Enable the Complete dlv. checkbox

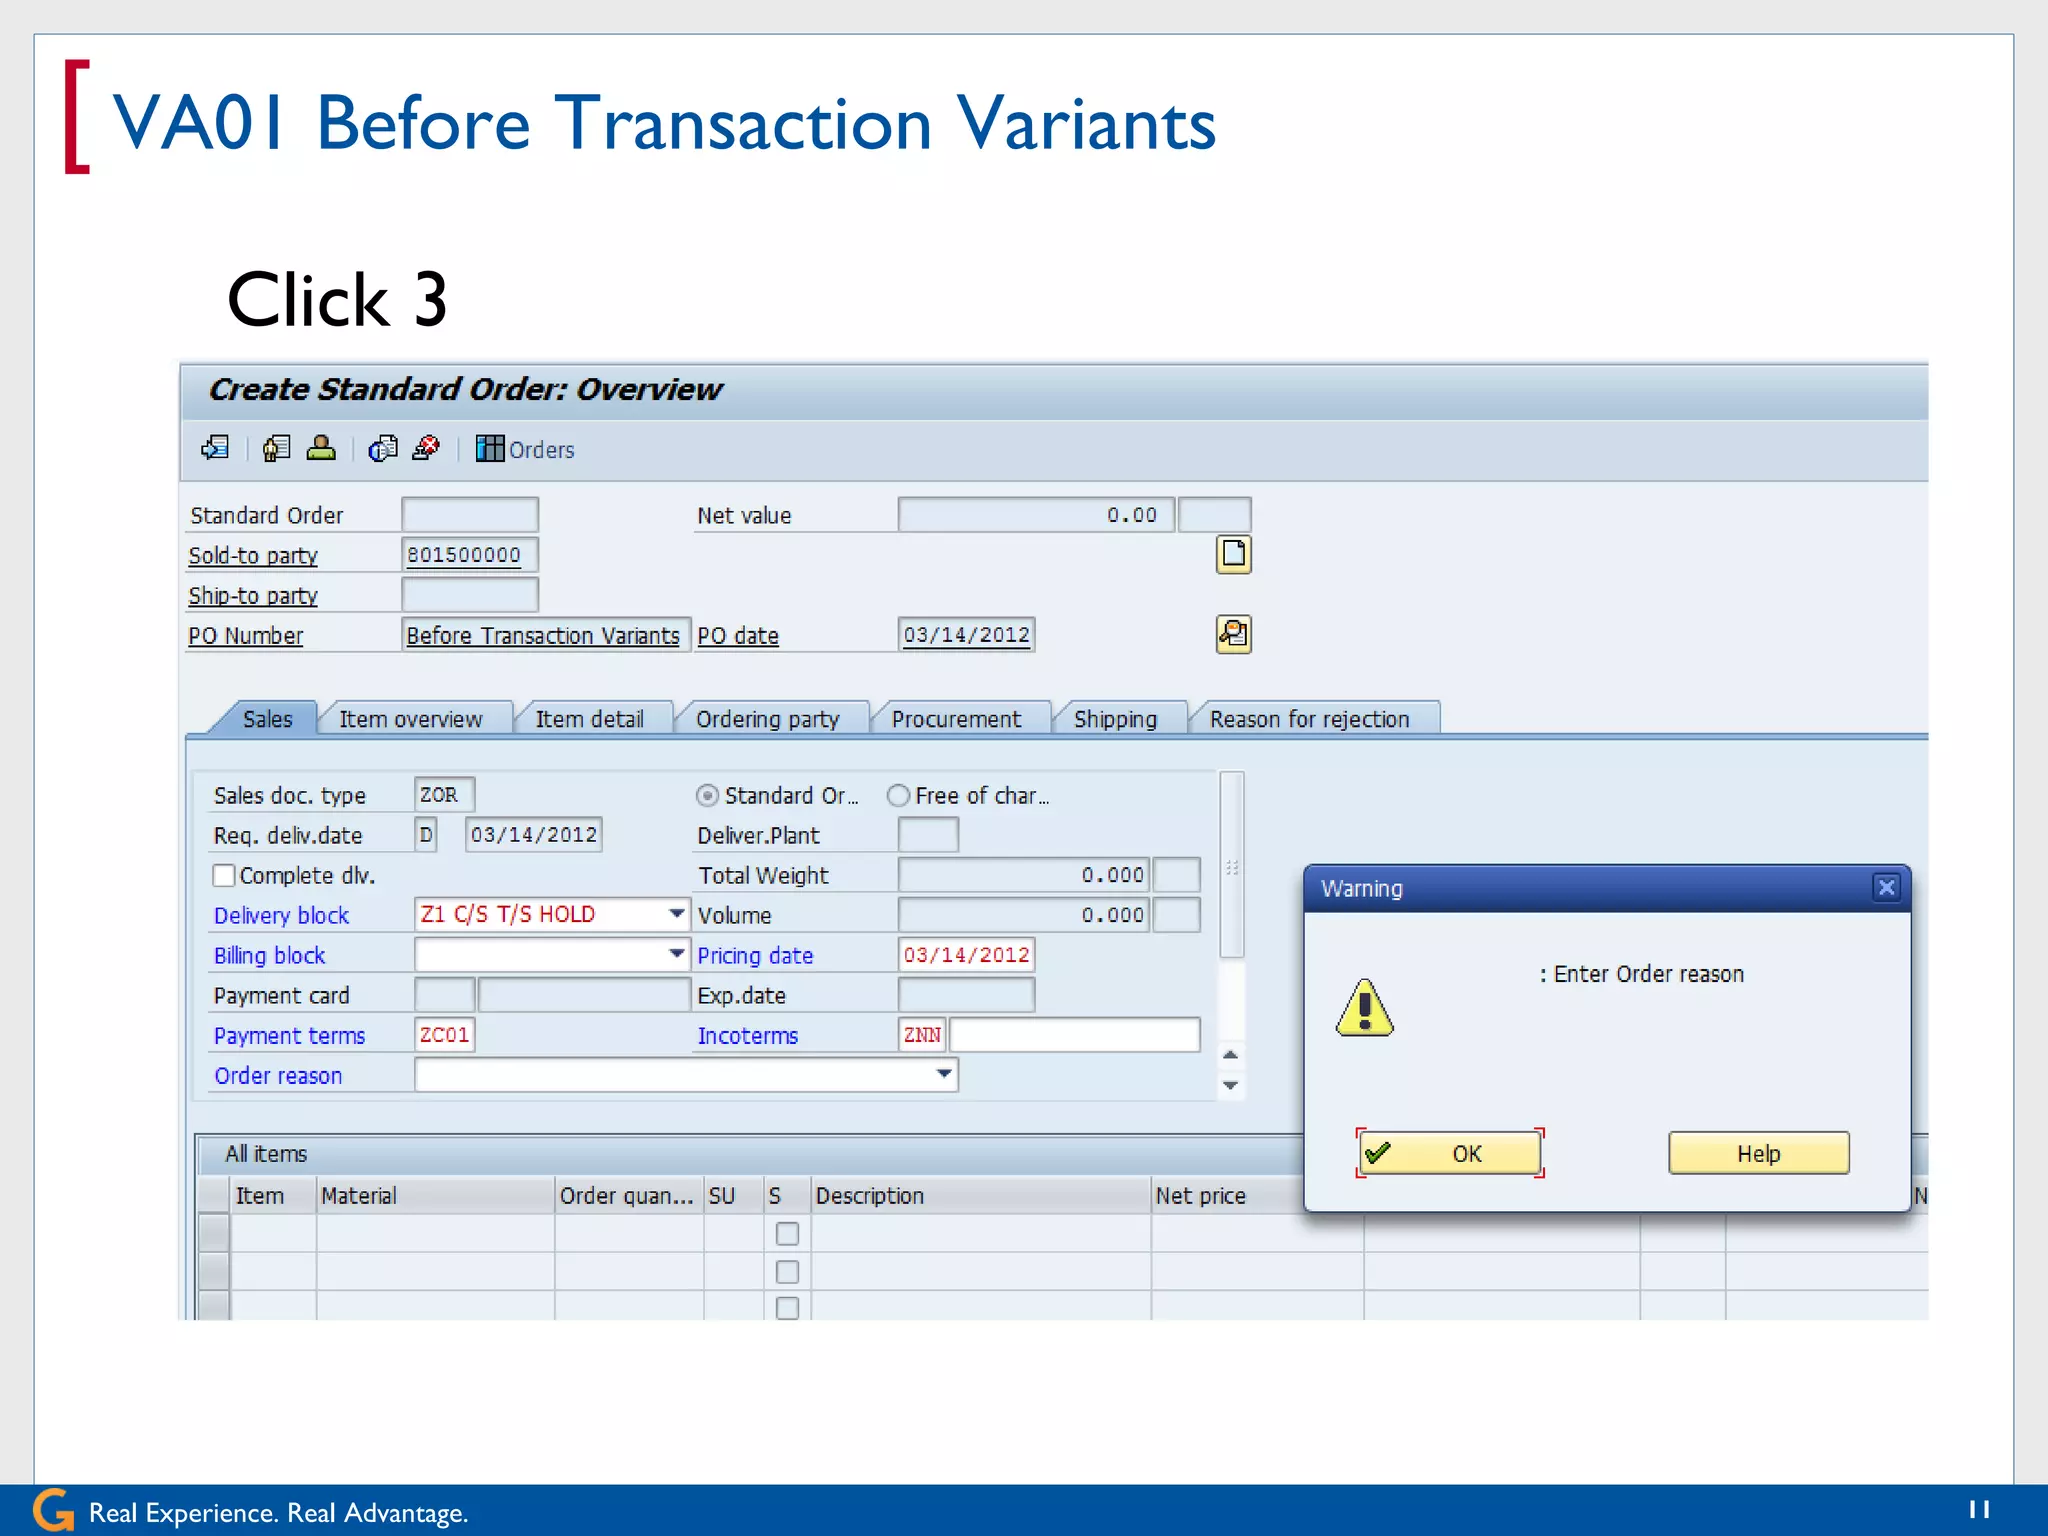click(x=224, y=876)
